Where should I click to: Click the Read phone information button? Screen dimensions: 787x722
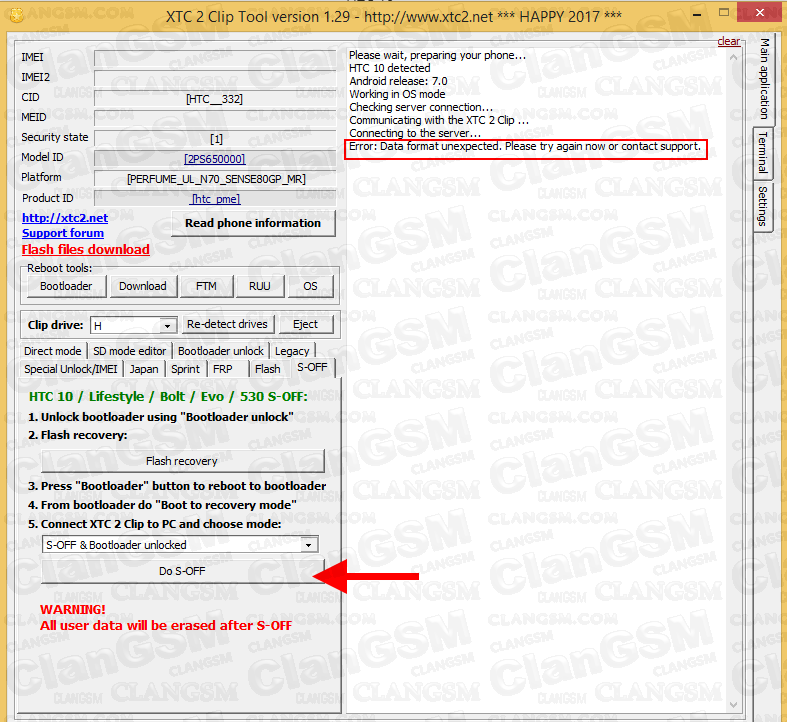pos(253,223)
